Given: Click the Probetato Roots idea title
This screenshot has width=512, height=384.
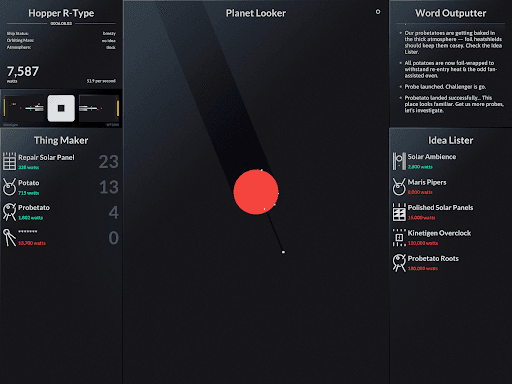Looking at the screenshot, I should 433,258.
